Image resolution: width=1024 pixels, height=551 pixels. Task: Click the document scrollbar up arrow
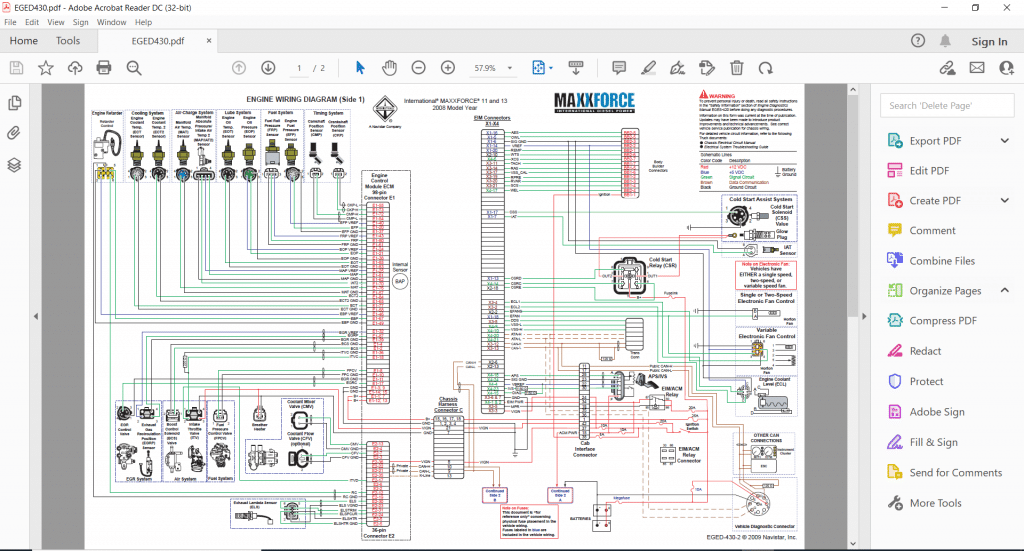click(x=853, y=89)
